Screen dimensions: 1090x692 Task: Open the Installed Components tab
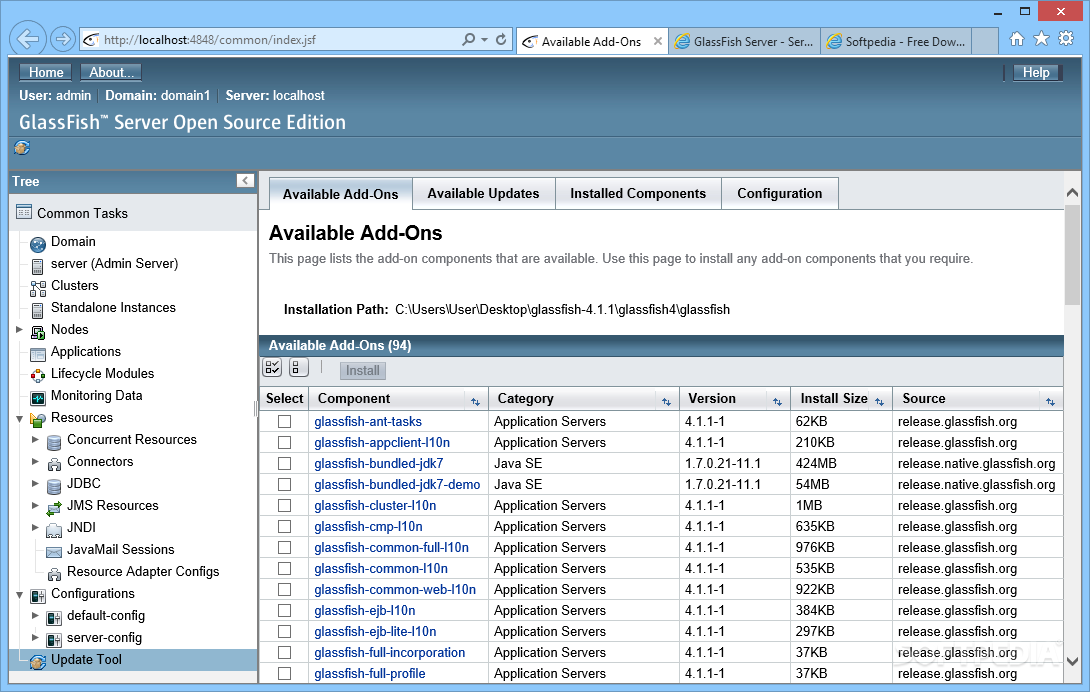[x=637, y=193]
